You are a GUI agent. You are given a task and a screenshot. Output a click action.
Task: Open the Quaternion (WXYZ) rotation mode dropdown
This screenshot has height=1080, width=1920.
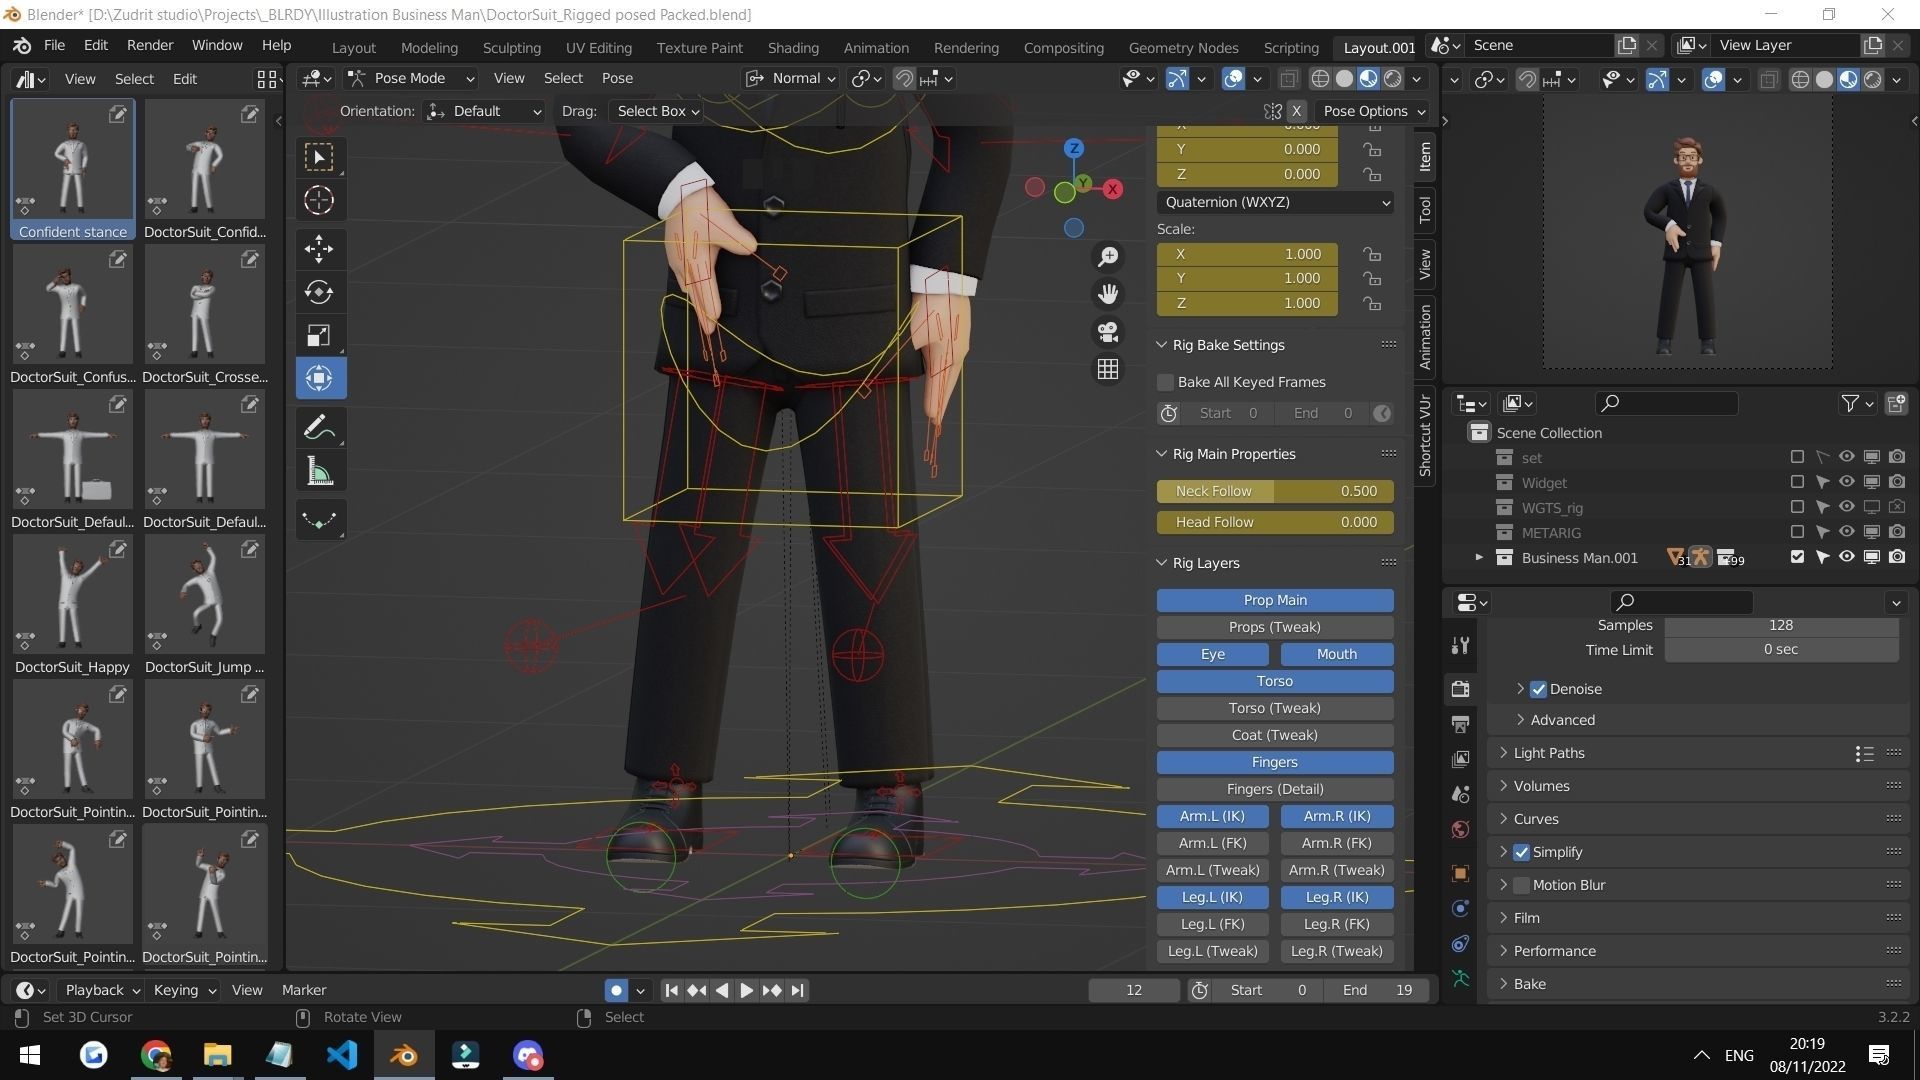[1275, 202]
